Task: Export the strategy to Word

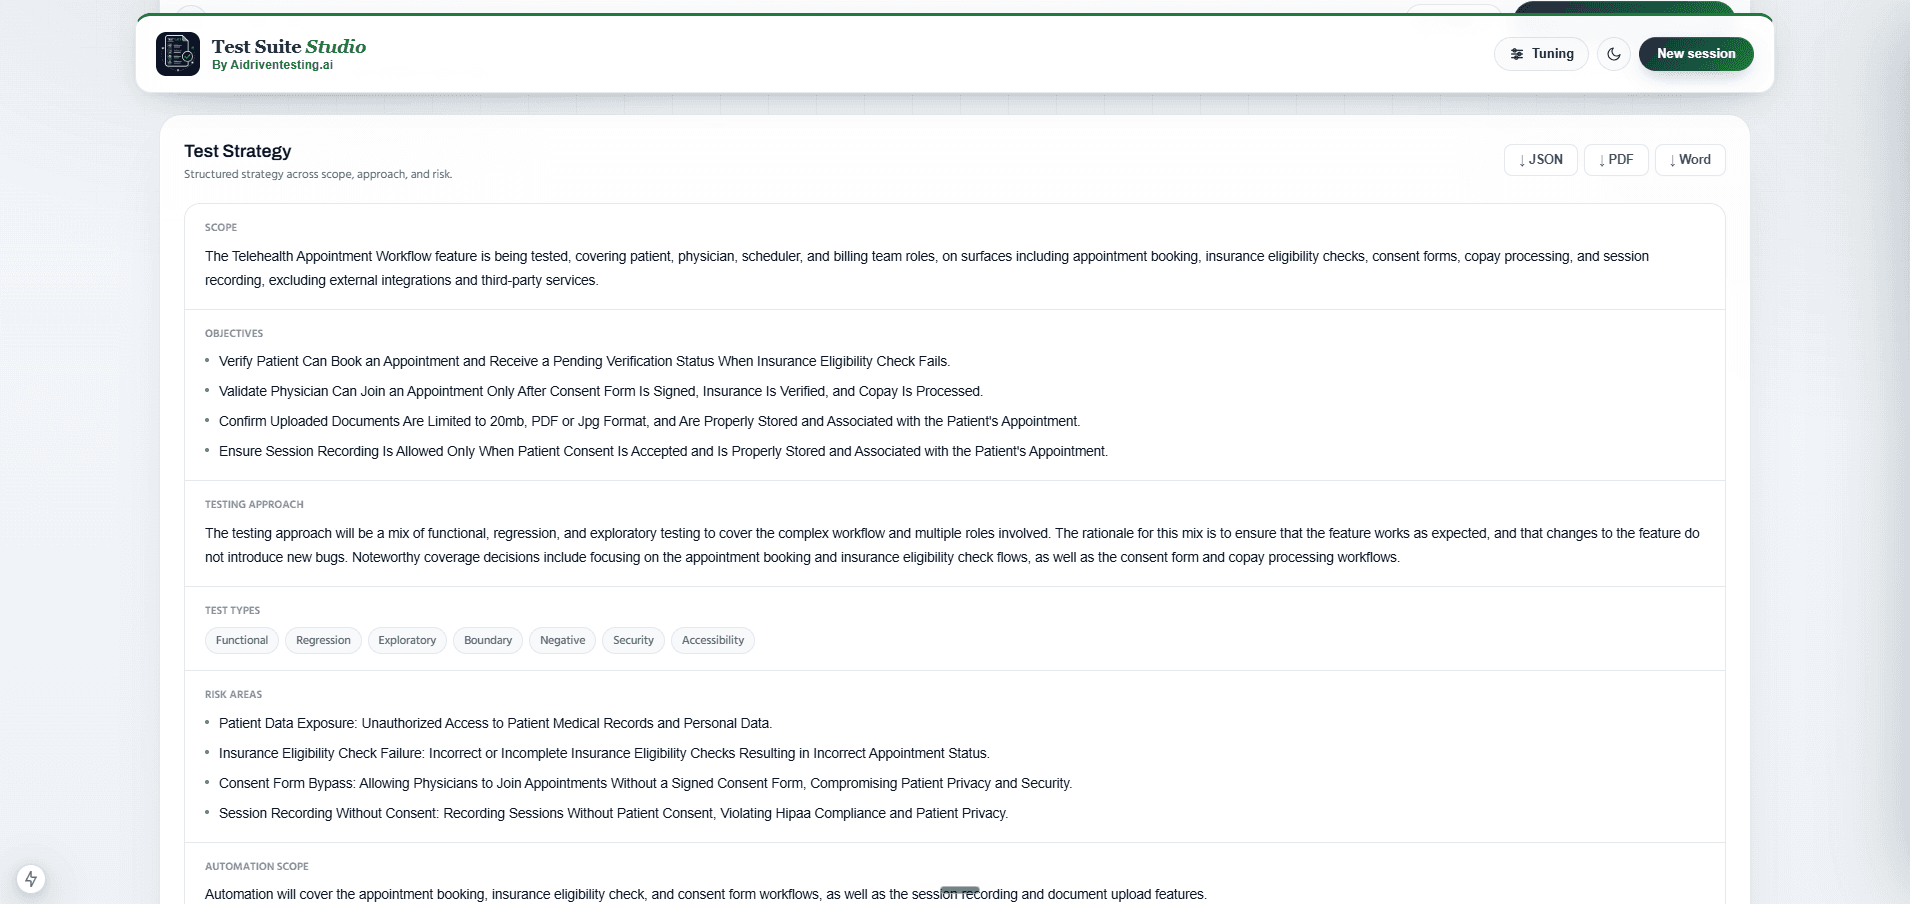Action: coord(1690,160)
